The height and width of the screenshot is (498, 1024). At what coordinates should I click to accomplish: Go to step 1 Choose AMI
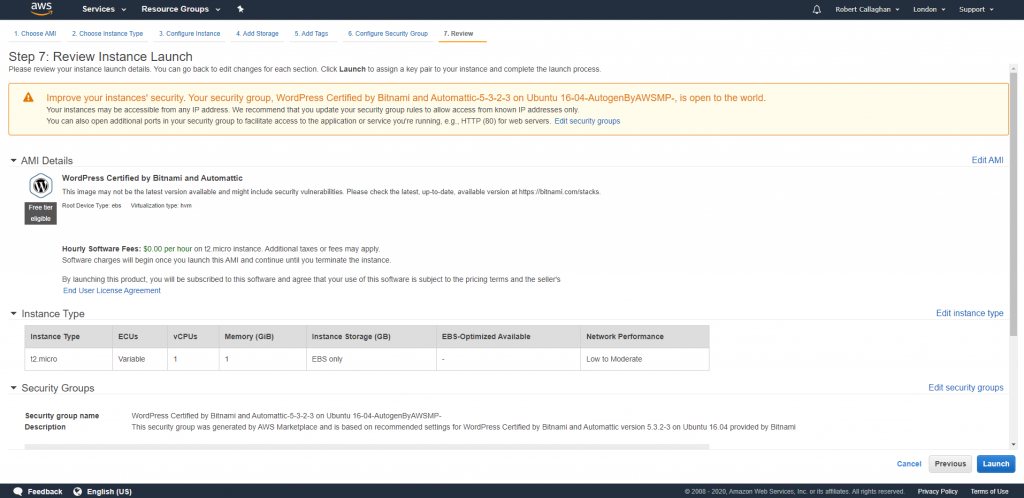point(35,33)
